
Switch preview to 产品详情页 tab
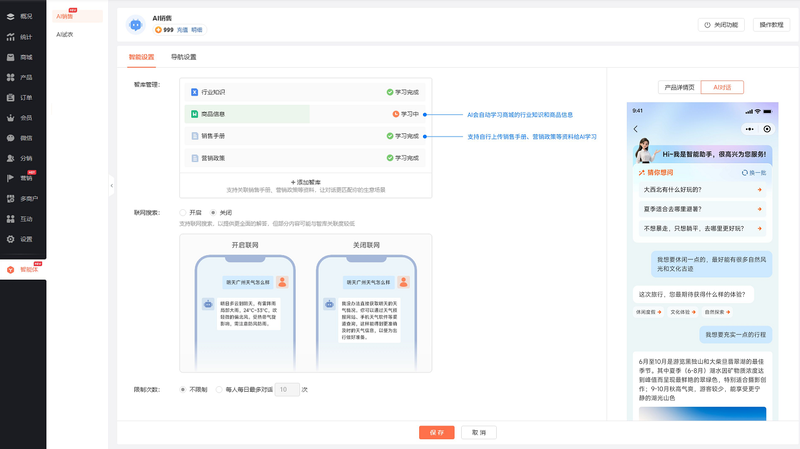coord(679,87)
